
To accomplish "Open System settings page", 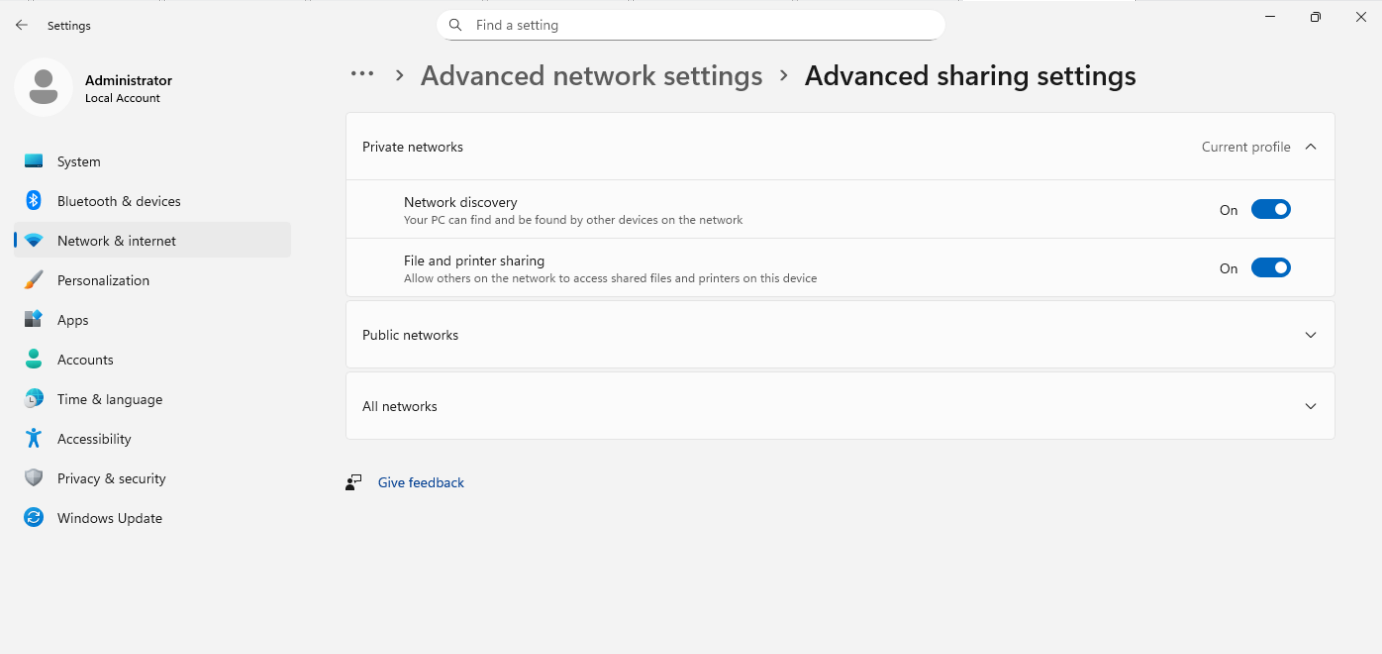I will (152, 161).
